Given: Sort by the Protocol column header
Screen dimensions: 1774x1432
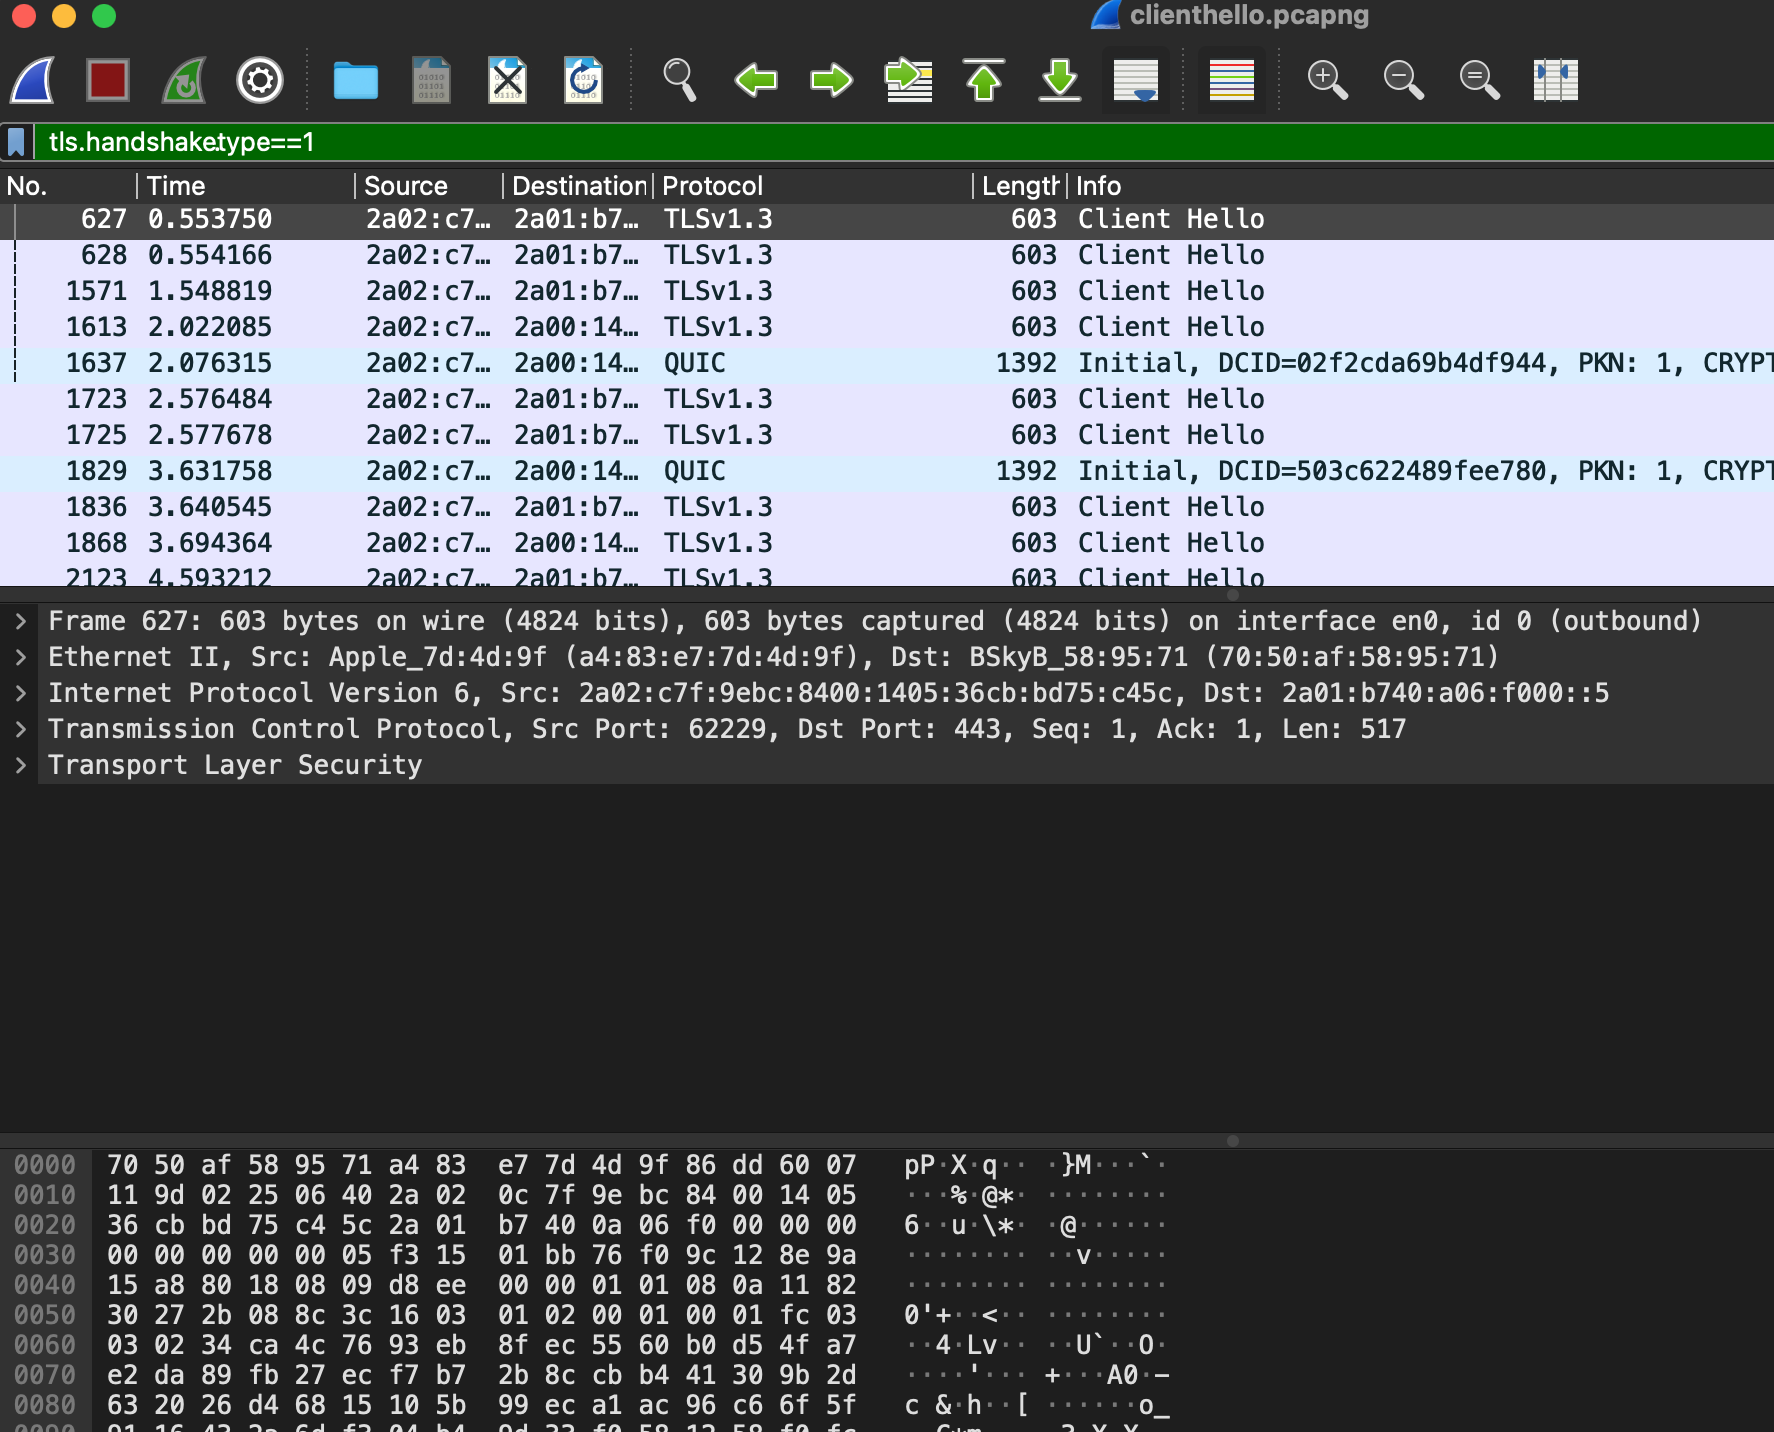Looking at the screenshot, I should click(x=813, y=186).
